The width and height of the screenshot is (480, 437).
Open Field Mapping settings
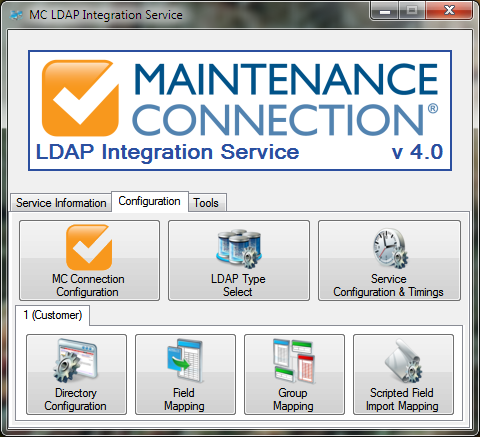pyautogui.click(x=185, y=374)
